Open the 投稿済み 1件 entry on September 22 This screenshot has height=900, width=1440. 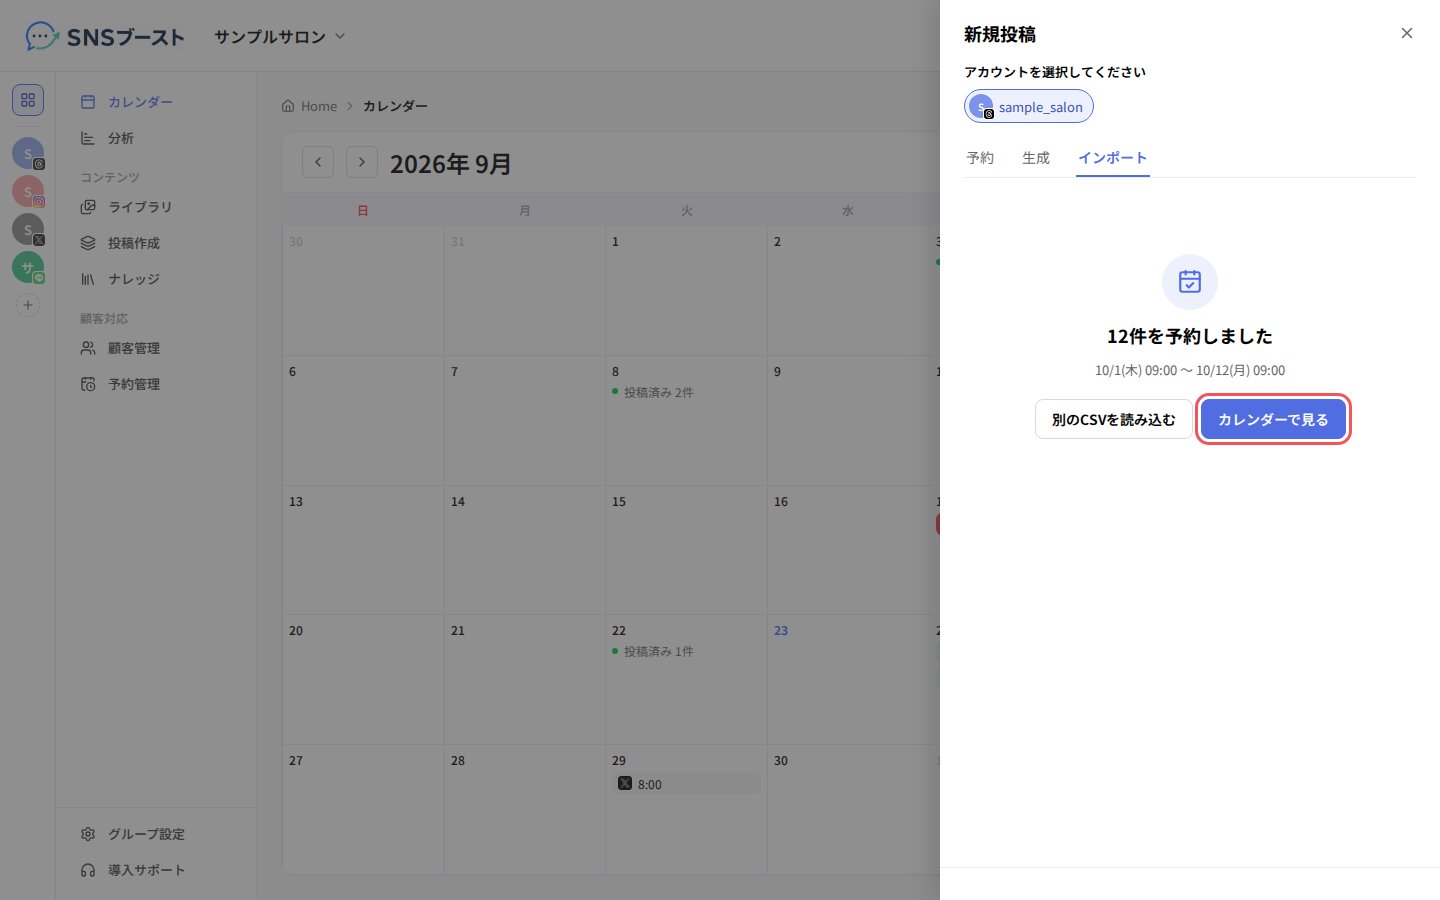pyautogui.click(x=654, y=652)
